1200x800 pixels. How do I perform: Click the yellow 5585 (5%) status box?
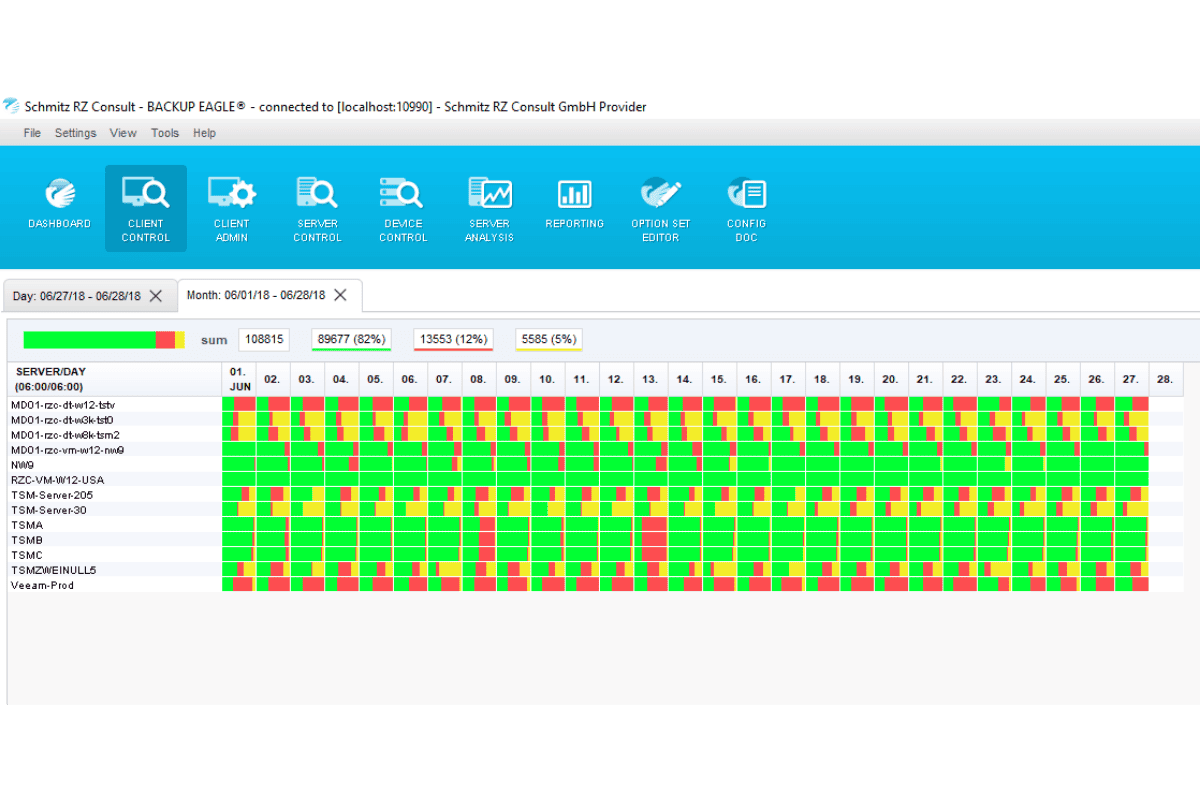tap(548, 340)
